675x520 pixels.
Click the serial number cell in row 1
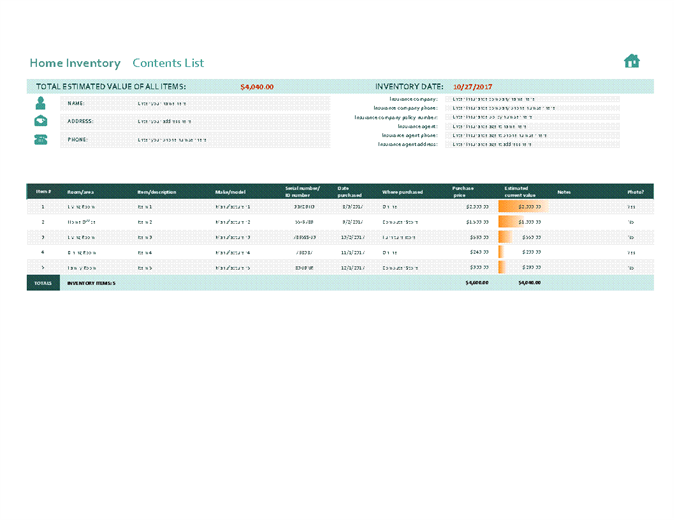point(304,207)
